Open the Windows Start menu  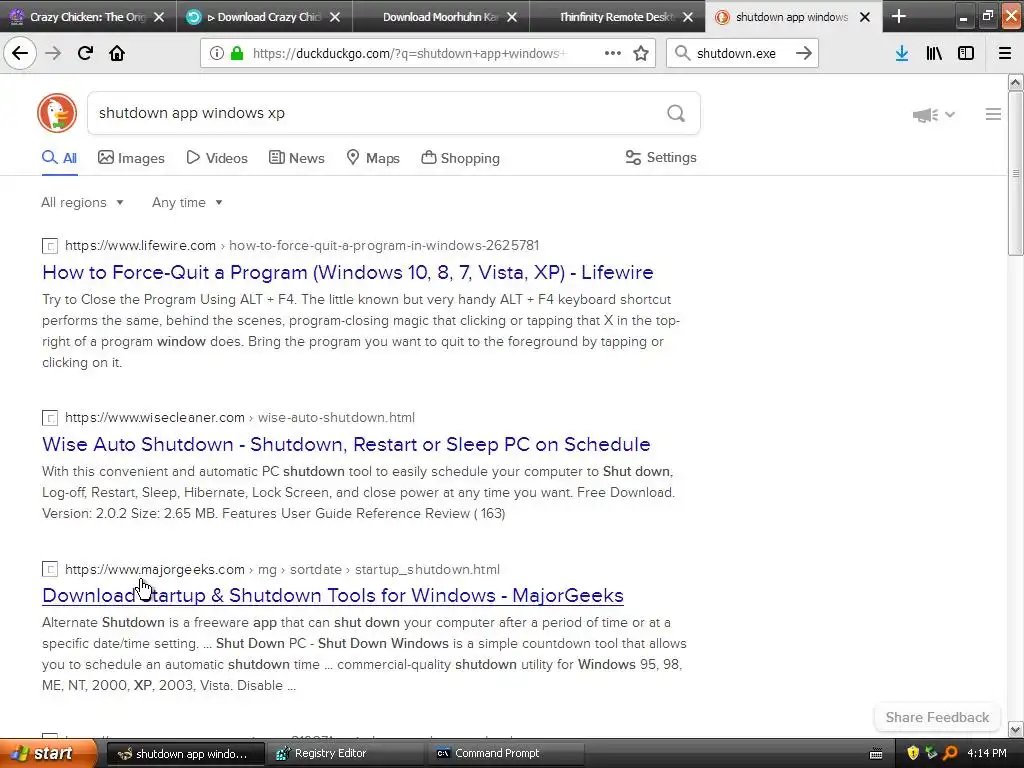tap(48, 754)
